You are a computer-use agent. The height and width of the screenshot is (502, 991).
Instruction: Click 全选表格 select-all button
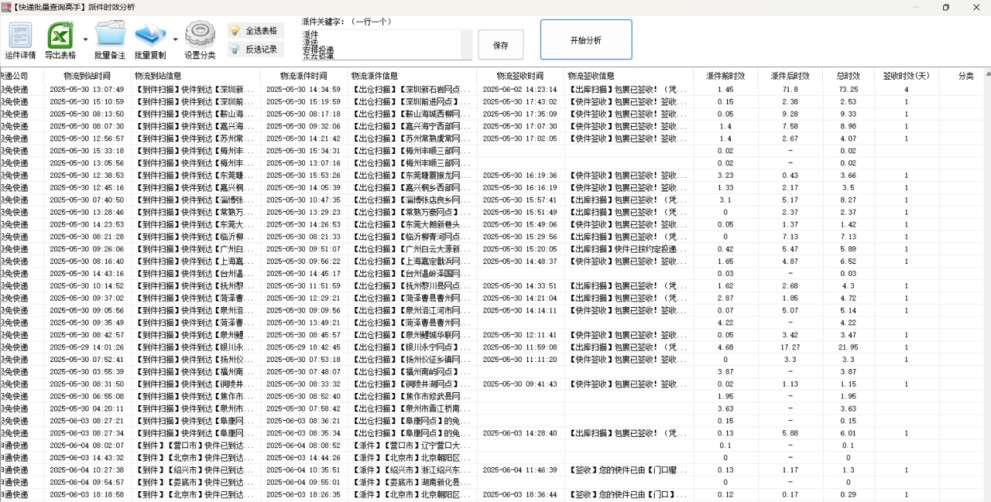(x=256, y=30)
